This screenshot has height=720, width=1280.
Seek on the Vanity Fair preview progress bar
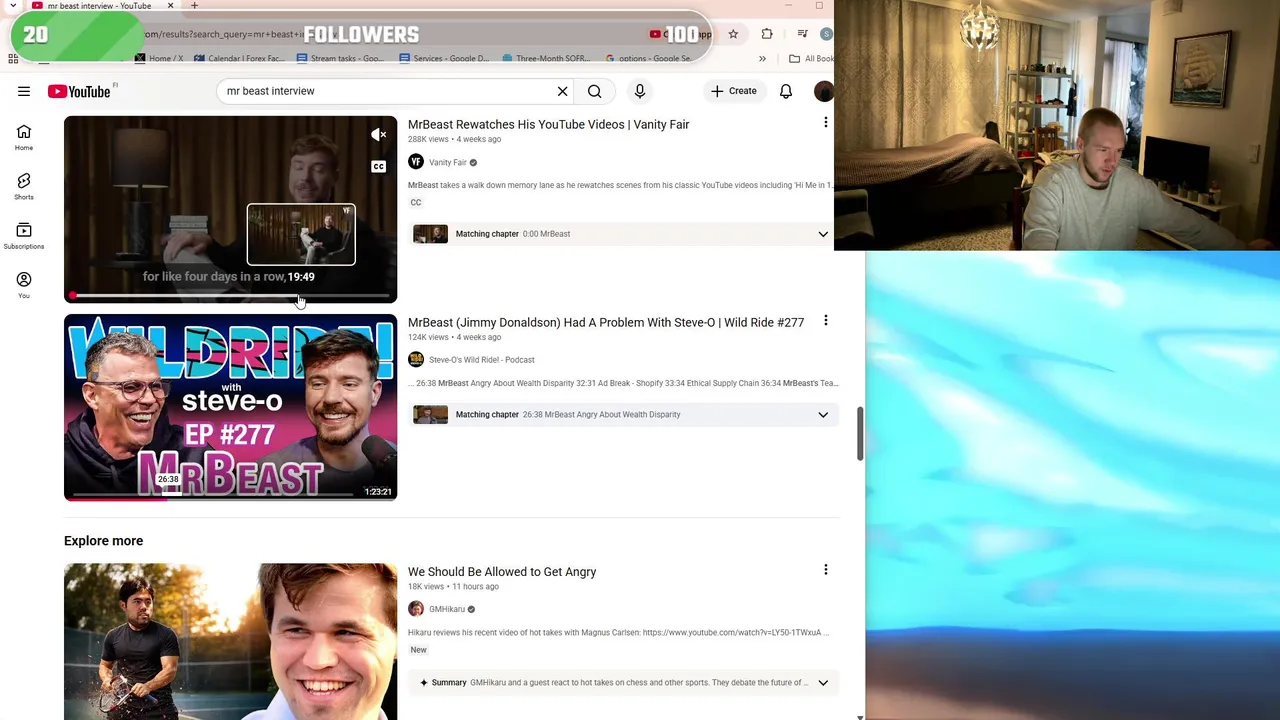coord(230,296)
